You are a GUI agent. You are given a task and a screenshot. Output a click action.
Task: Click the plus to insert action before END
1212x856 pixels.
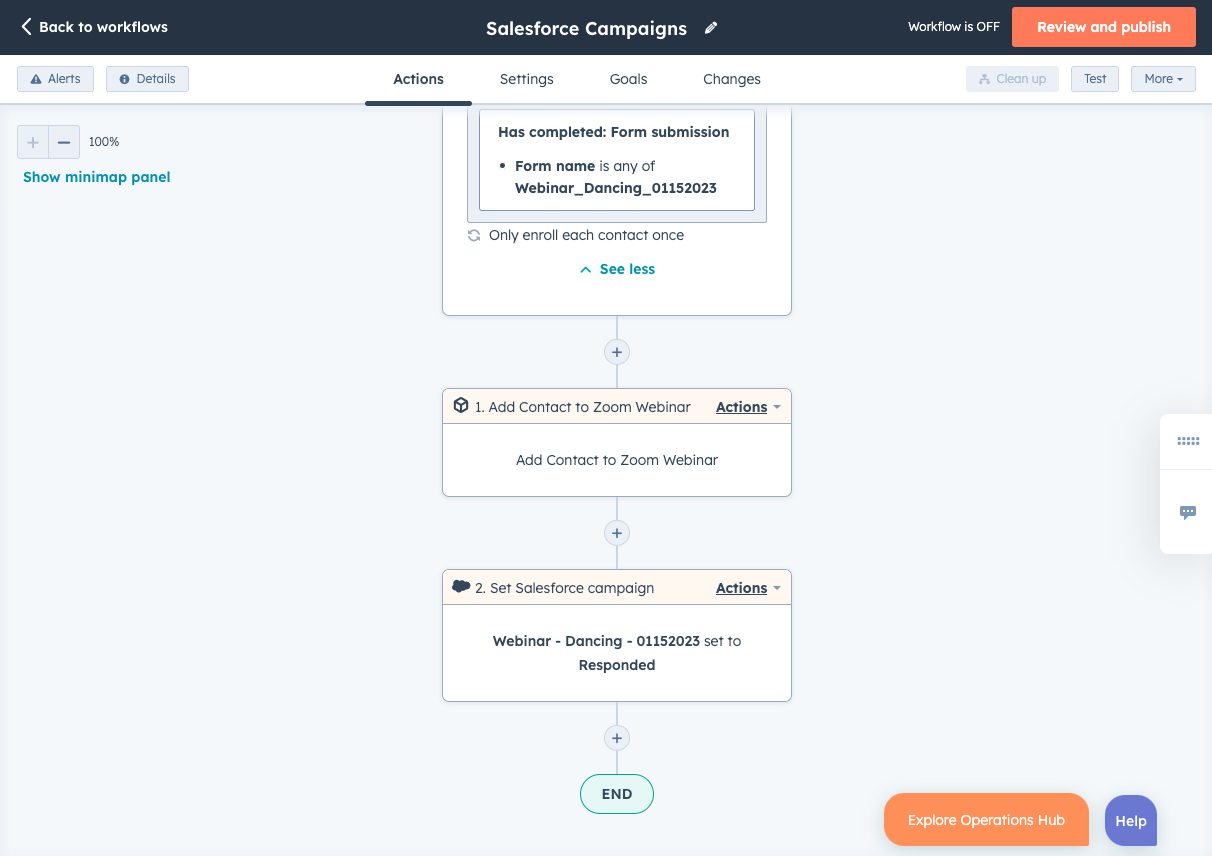point(616,737)
